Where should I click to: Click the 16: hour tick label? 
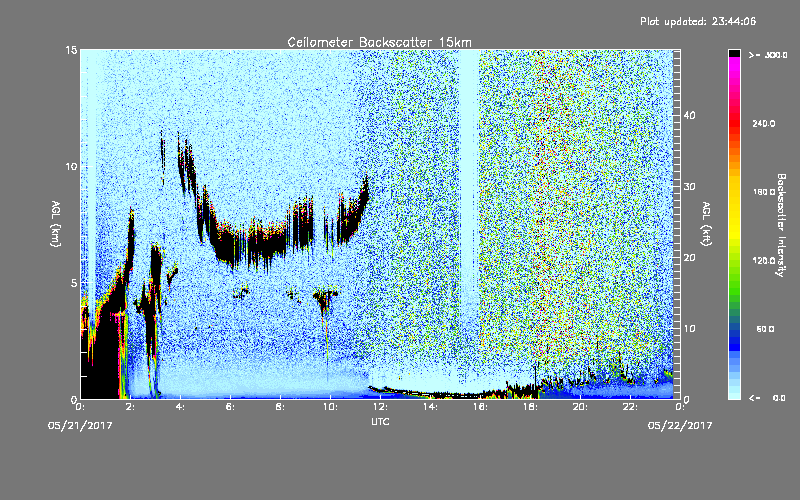[x=480, y=407]
